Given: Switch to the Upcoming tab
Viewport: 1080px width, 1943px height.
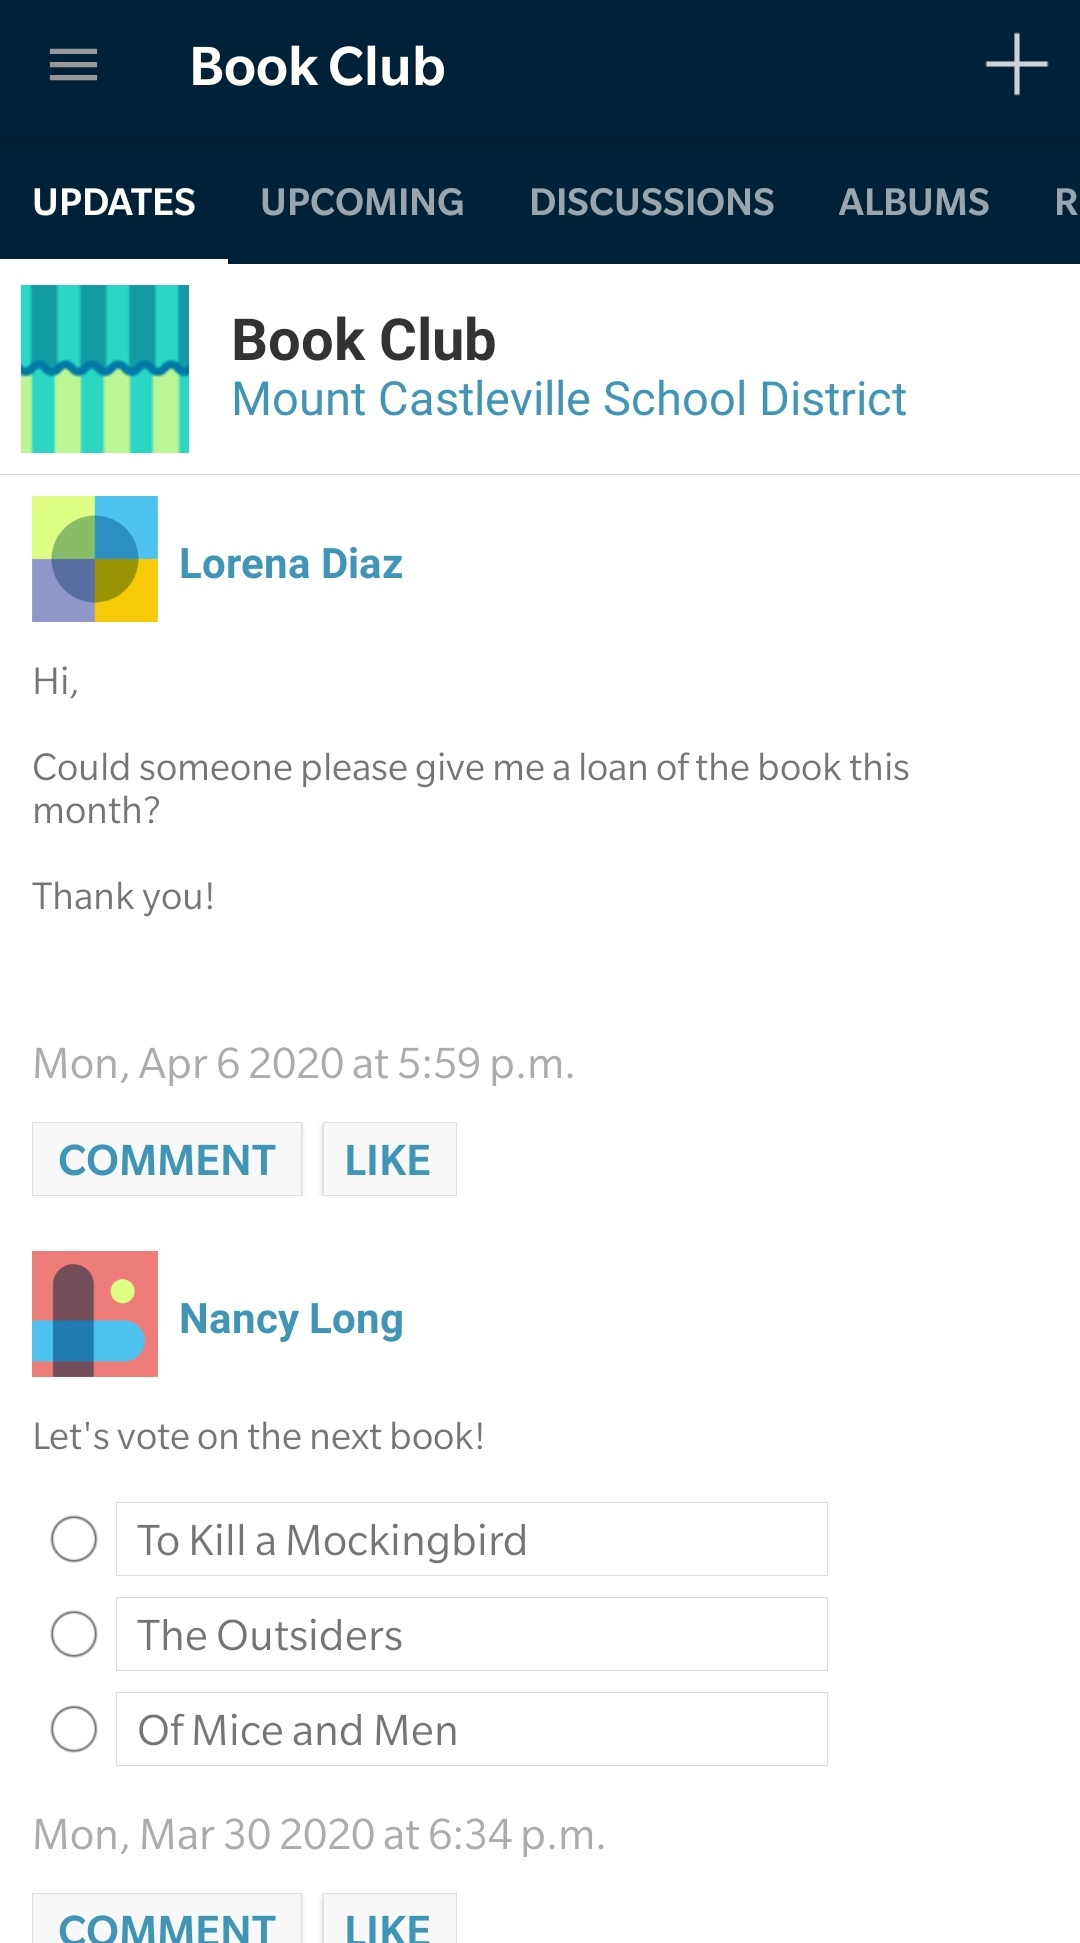Looking at the screenshot, I should click(x=362, y=202).
